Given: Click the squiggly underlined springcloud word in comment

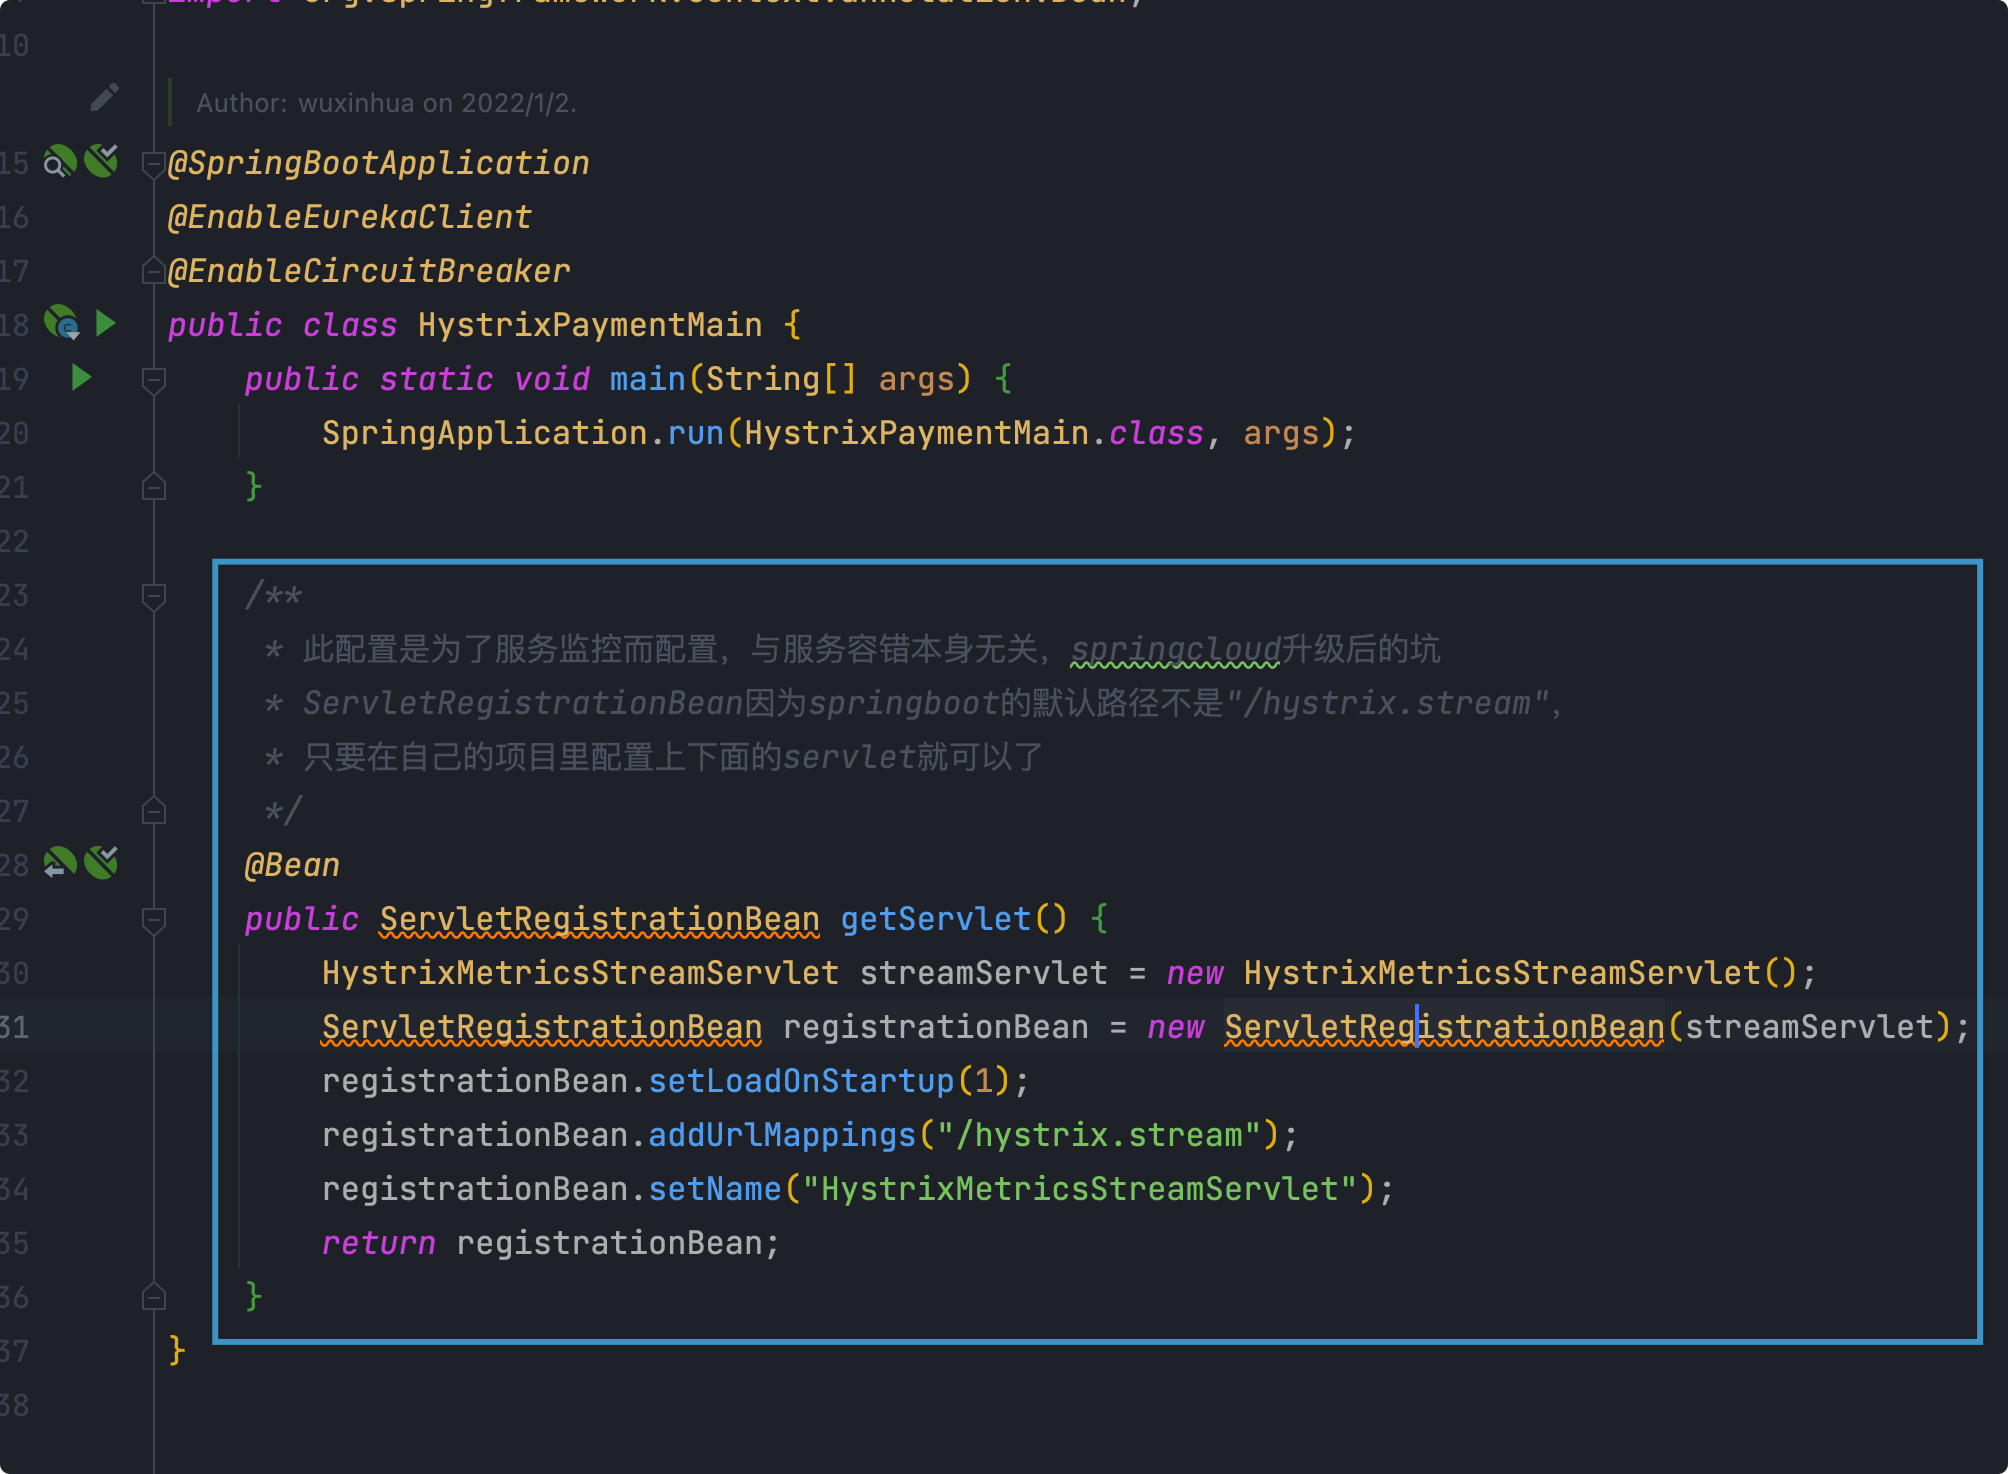Looking at the screenshot, I should coord(1175,650).
